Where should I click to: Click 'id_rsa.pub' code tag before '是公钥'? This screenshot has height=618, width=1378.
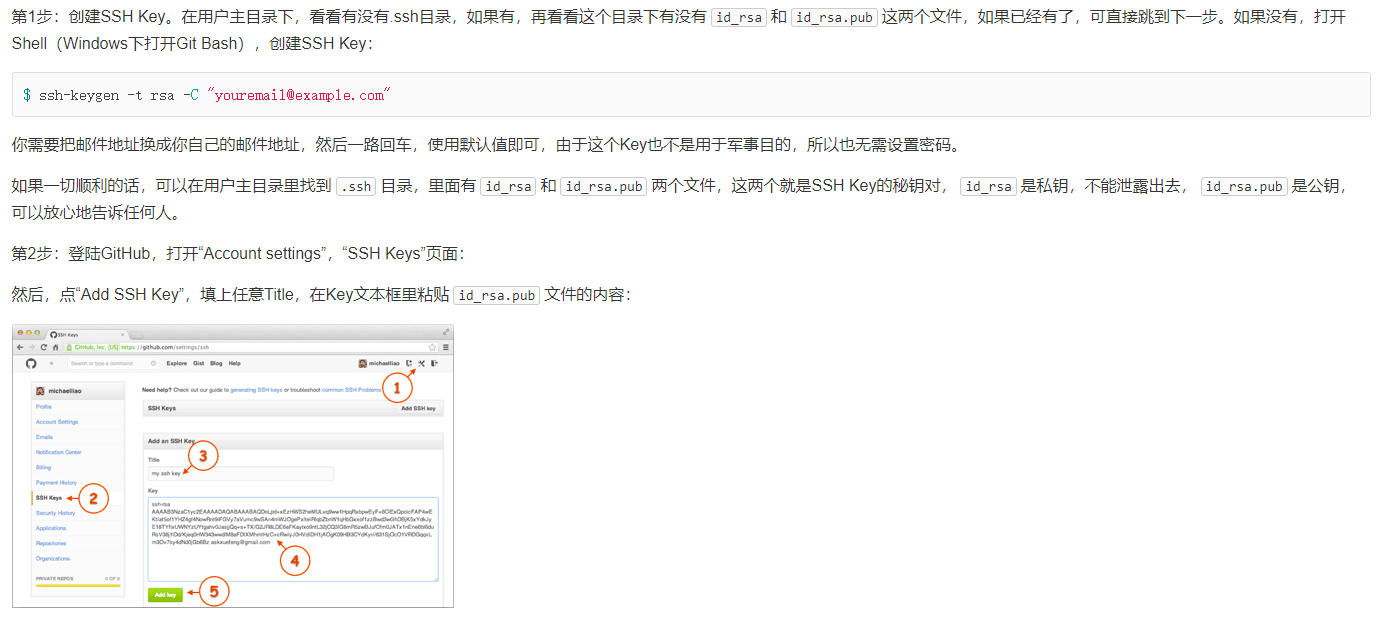(x=1244, y=186)
